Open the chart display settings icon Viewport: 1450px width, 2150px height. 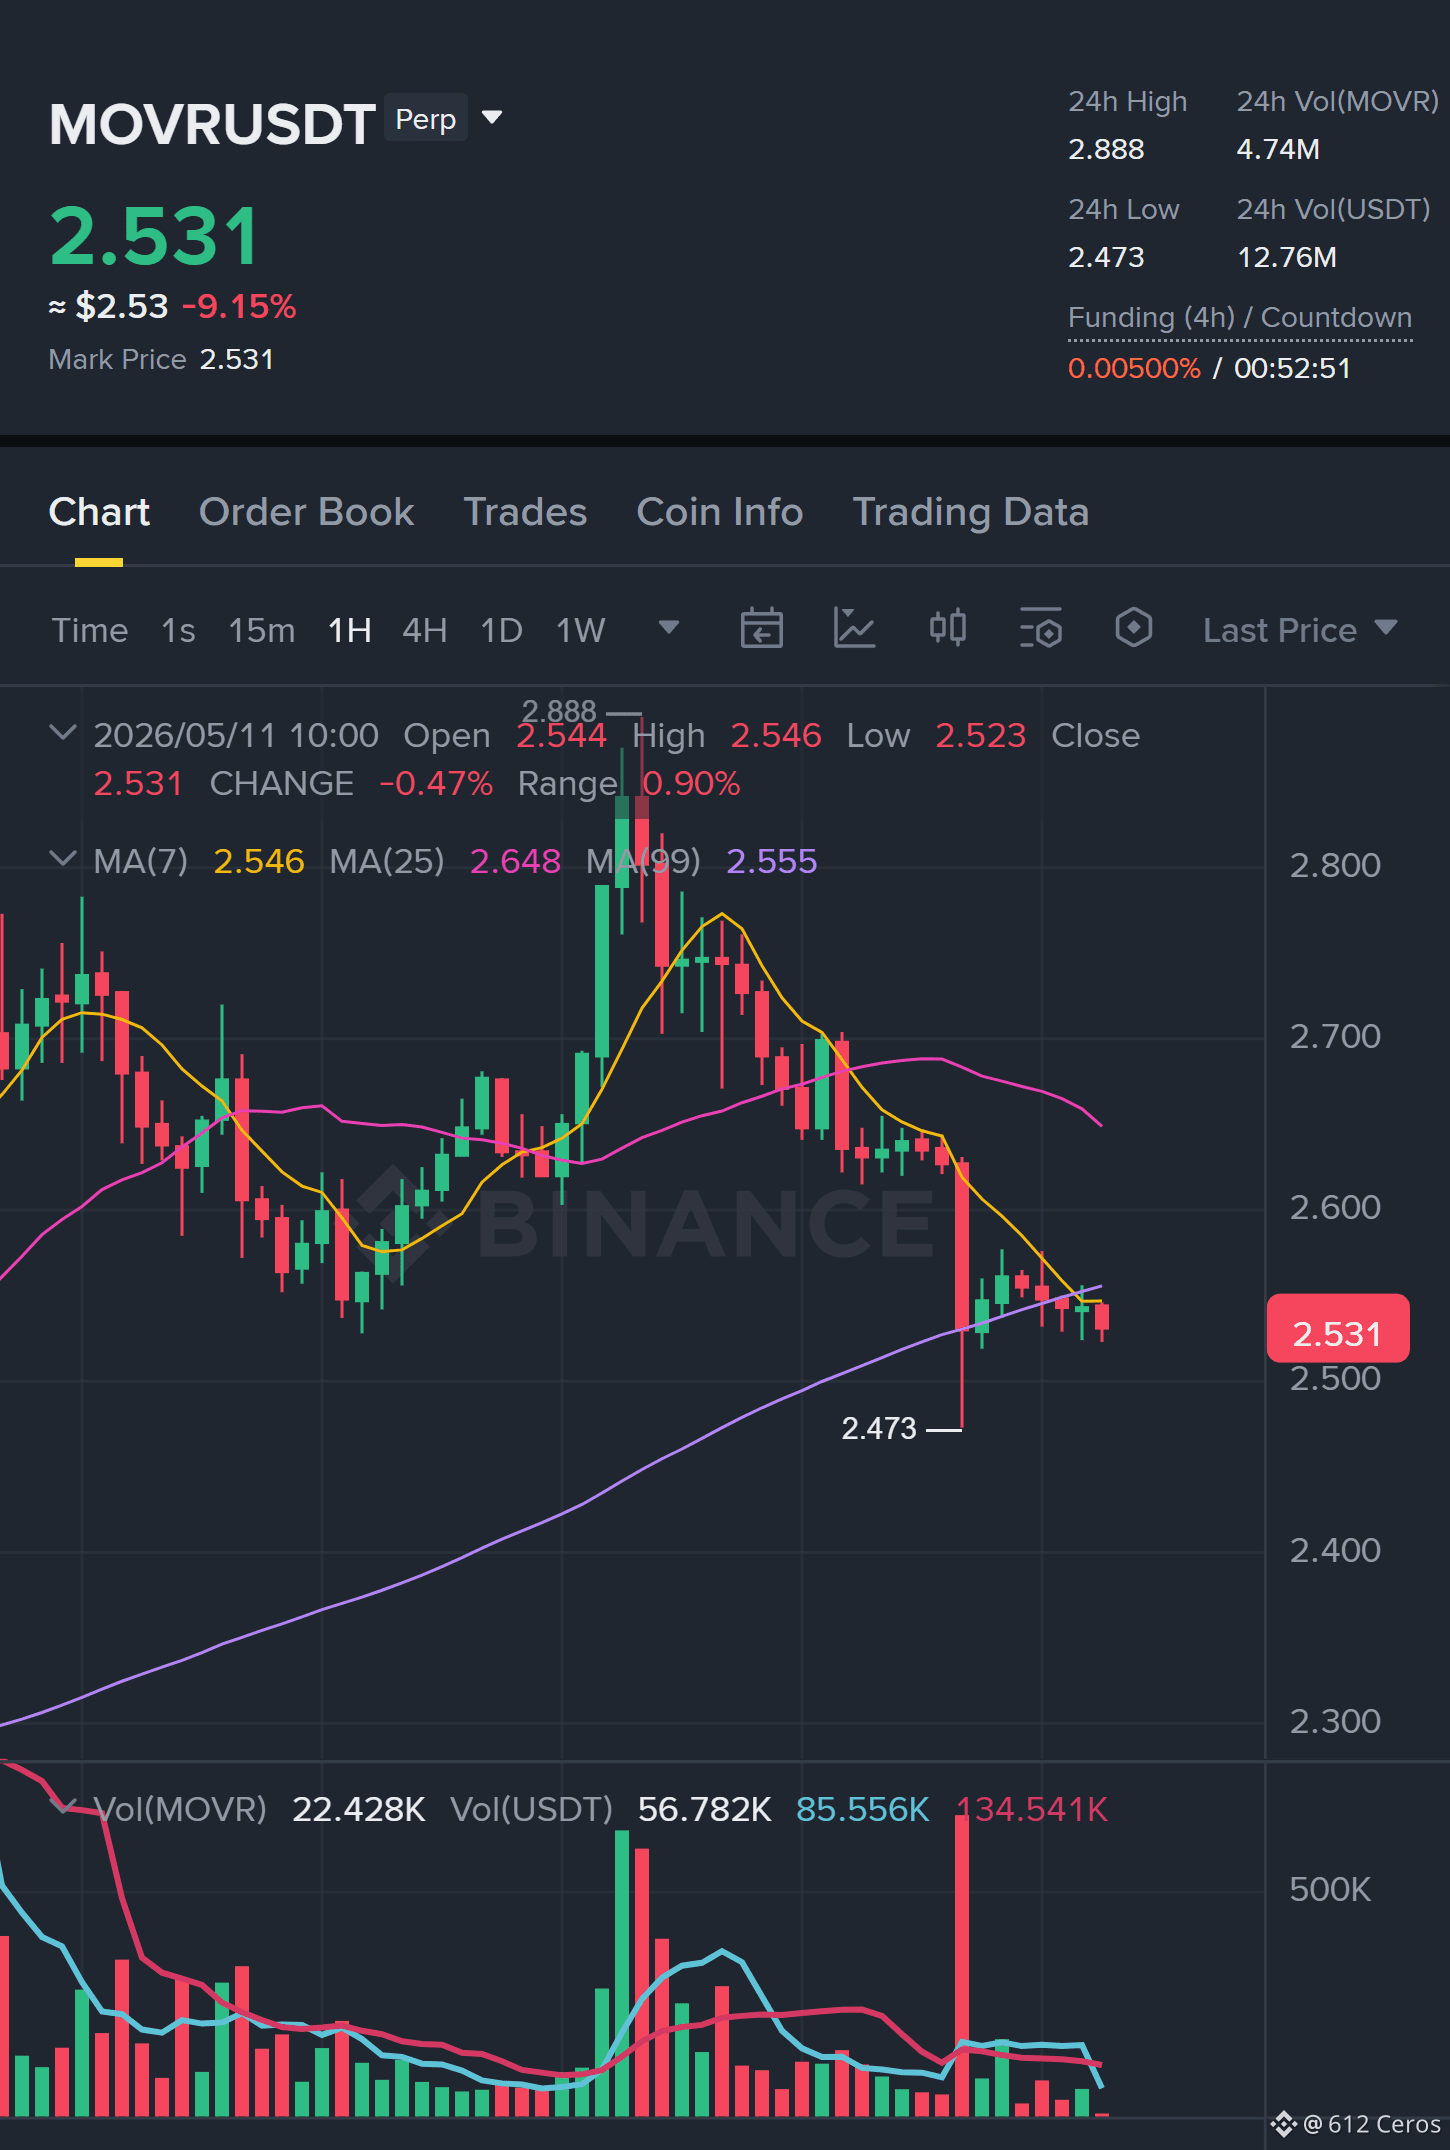1040,629
